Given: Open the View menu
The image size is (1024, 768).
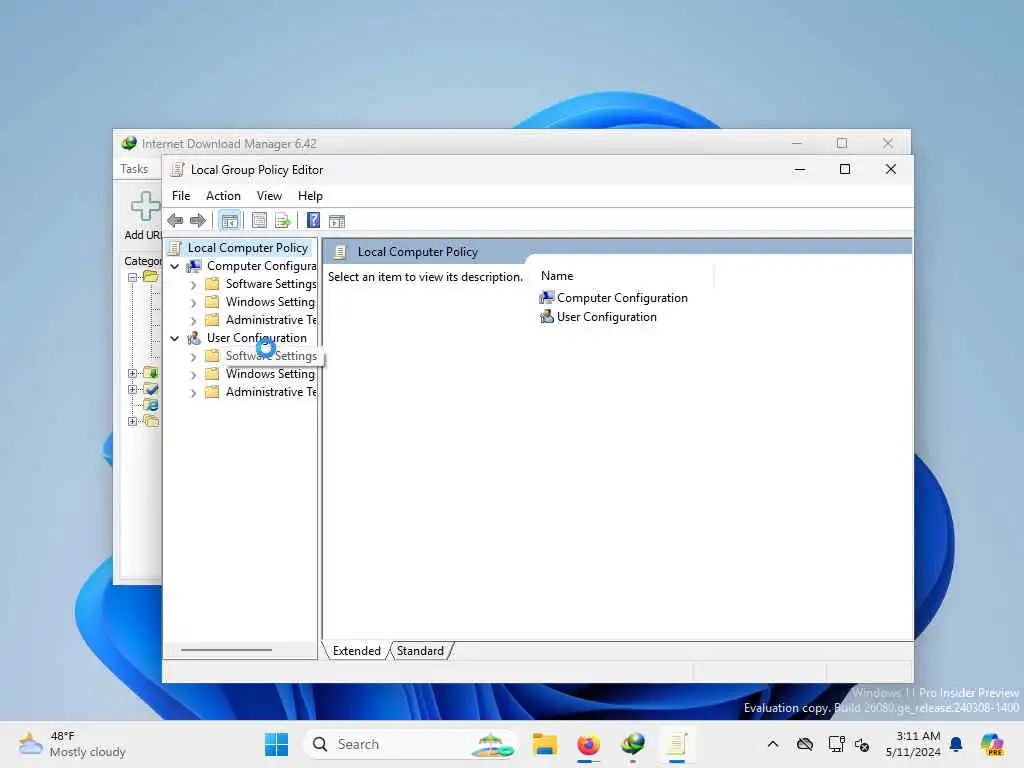Looking at the screenshot, I should [269, 196].
